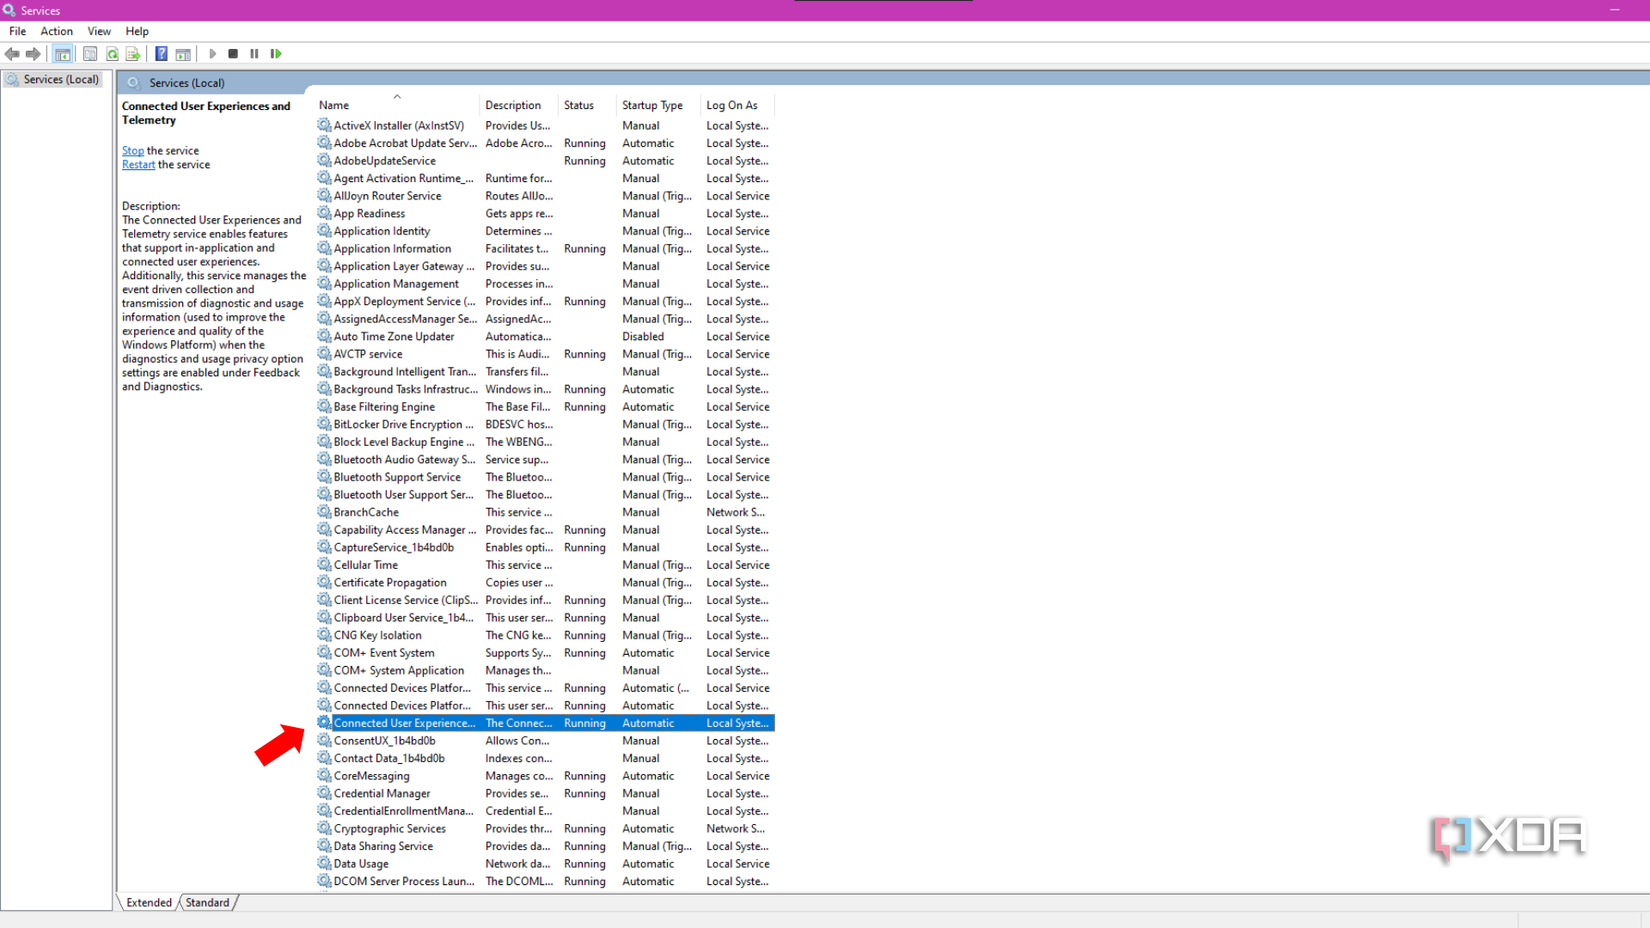Select the Cryptographic Services row
1650x928 pixels.
390,829
